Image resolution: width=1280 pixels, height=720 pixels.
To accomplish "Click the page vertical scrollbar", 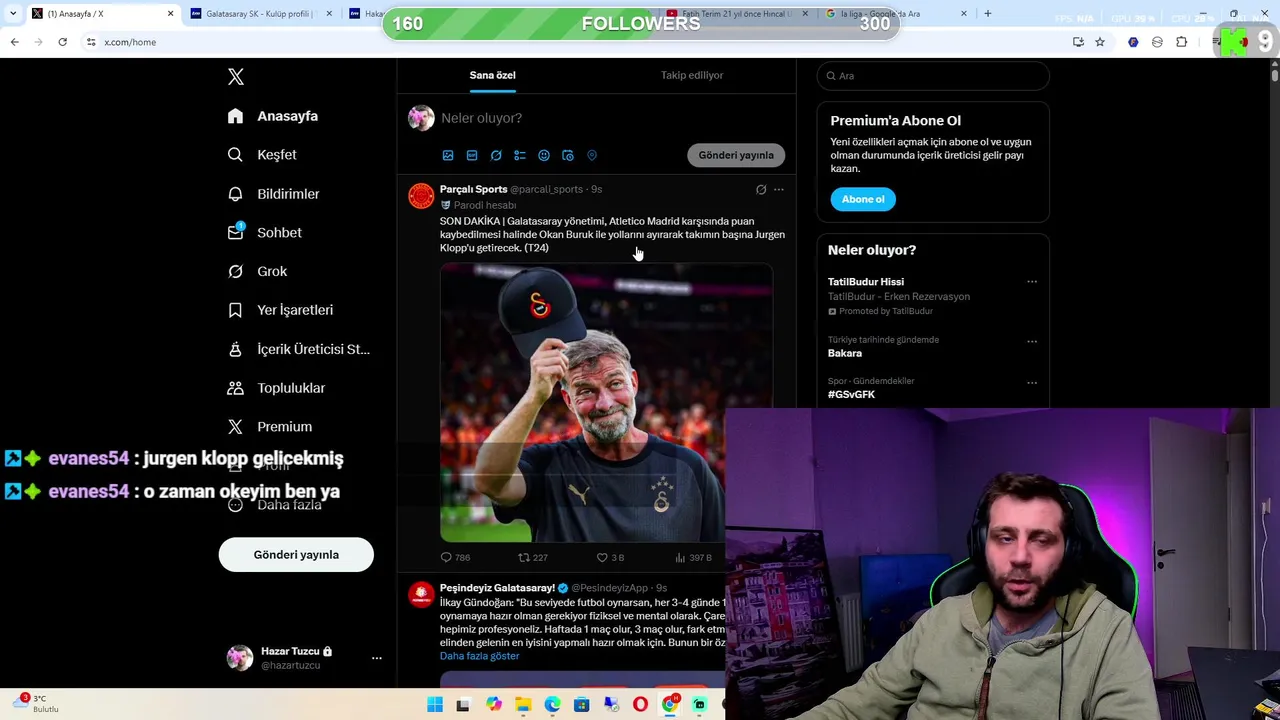I will 1275,75.
